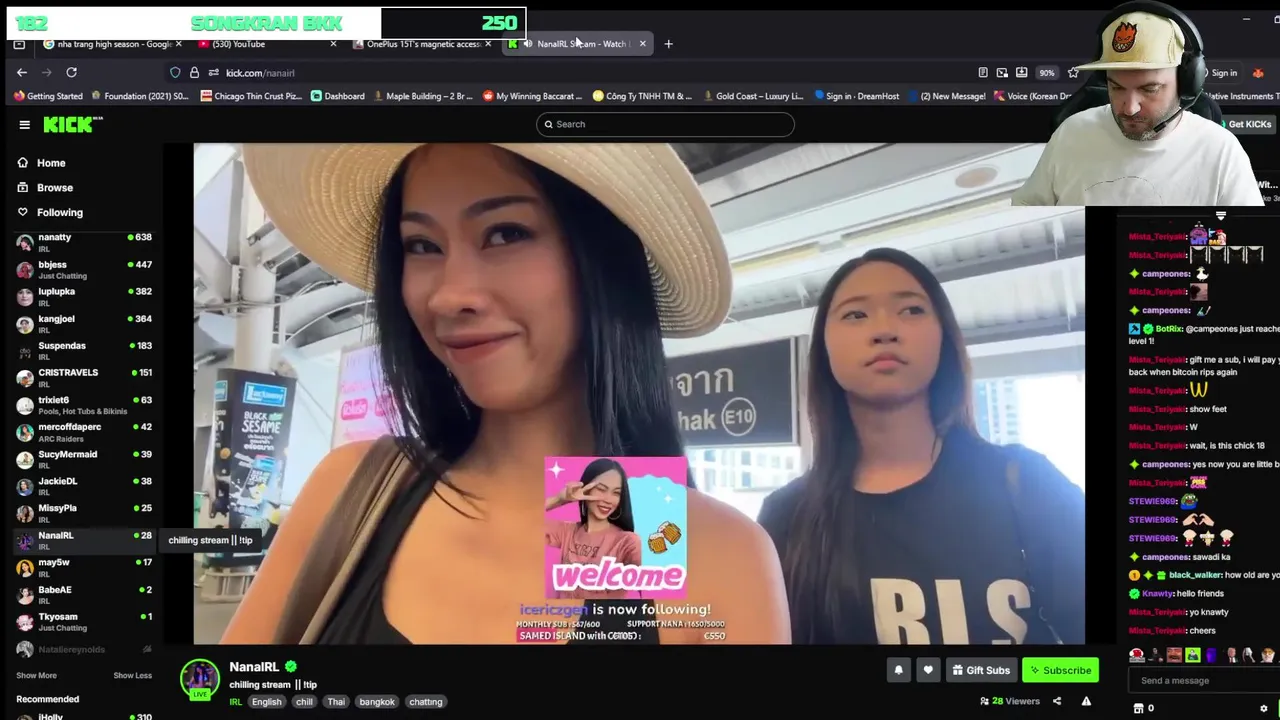The image size is (1280, 720).
Task: Click the KICK logo
Action: (x=73, y=124)
